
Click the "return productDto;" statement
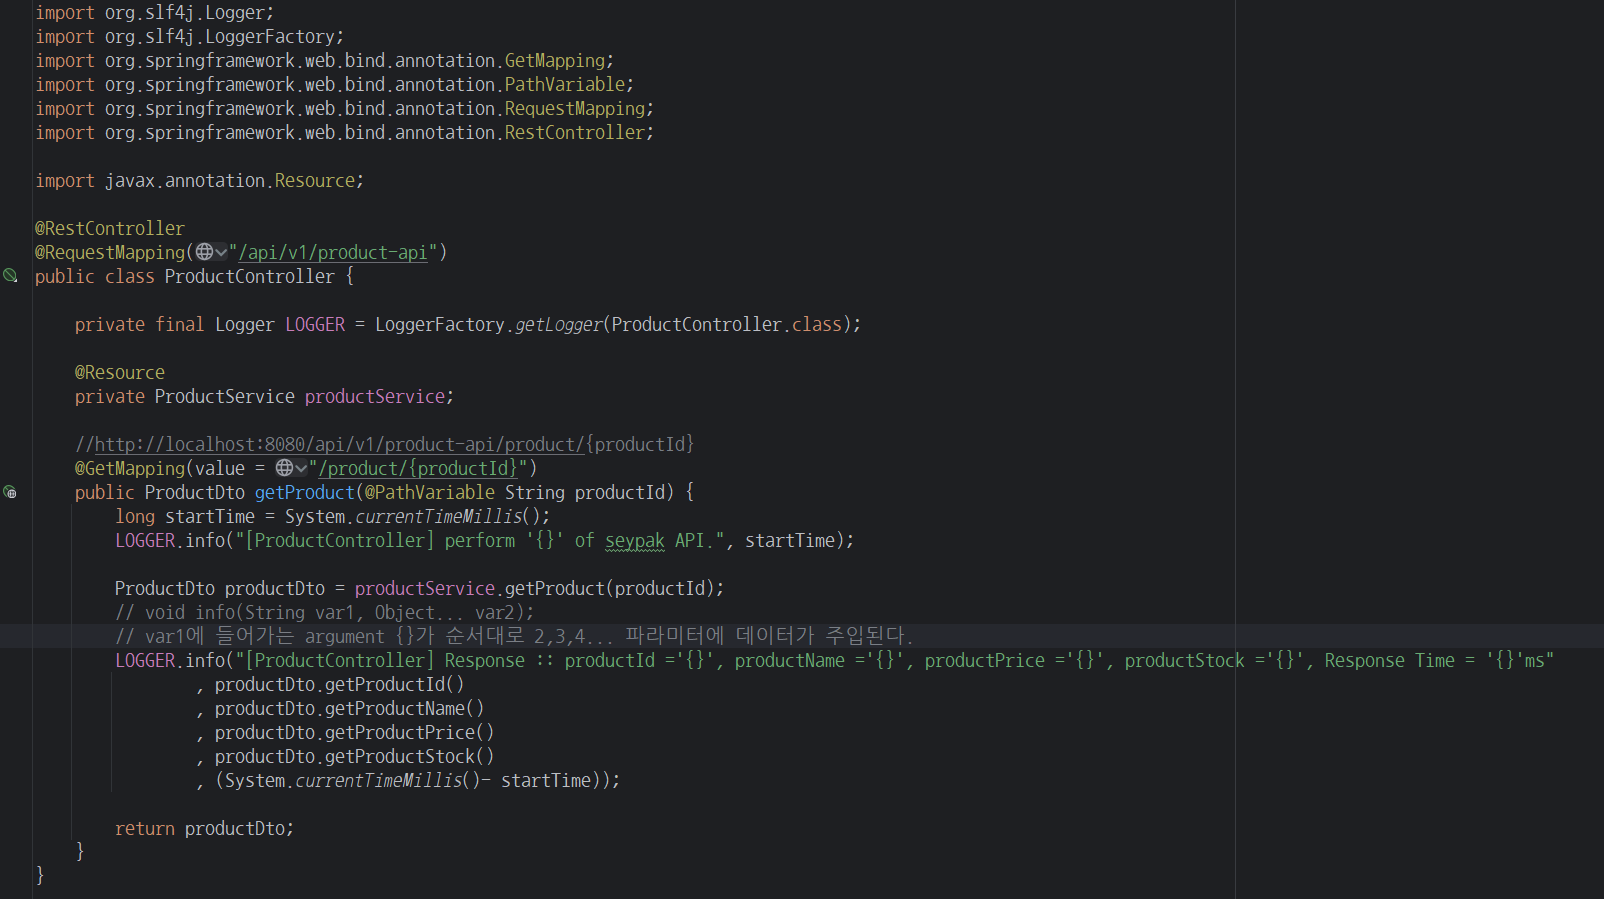click(x=205, y=829)
